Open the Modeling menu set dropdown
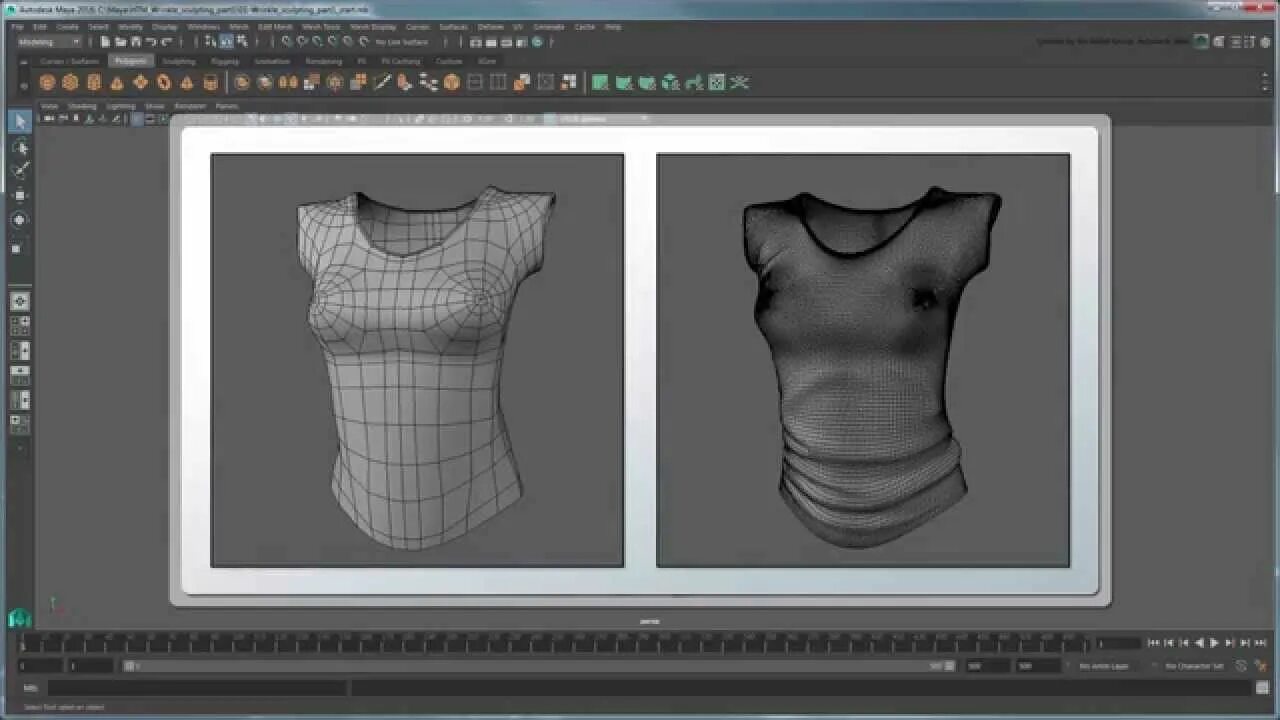Screen dimensions: 1280x720 [x=48, y=42]
